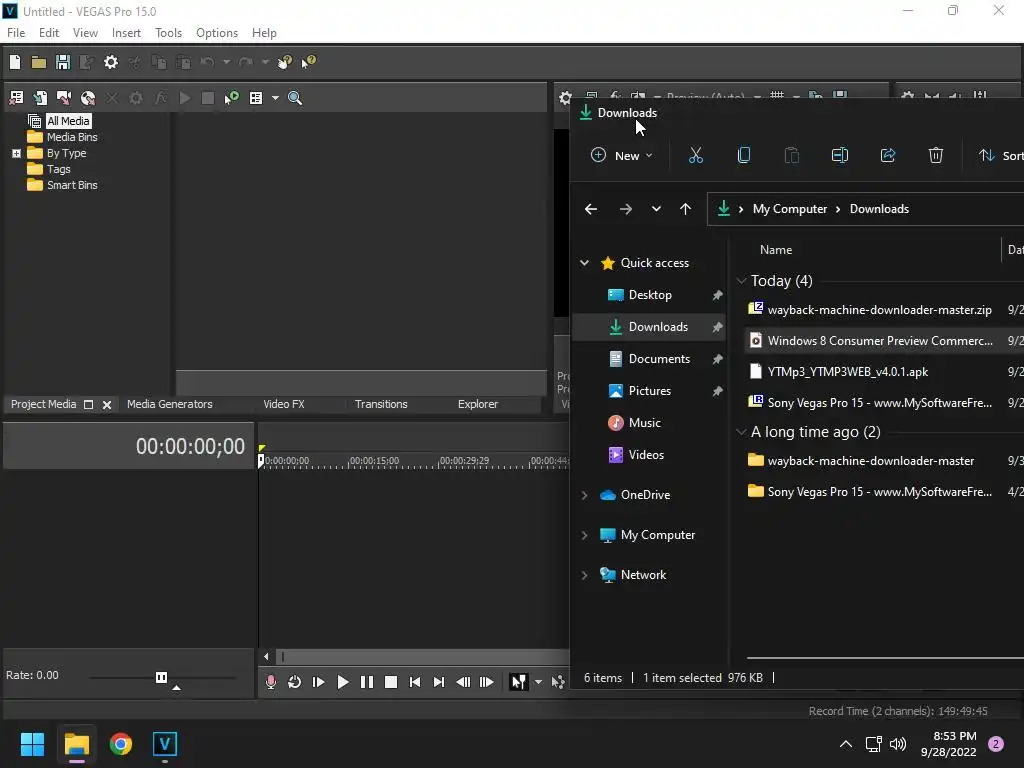
Task: Click the Rename icon in Explorer
Action: click(x=840, y=155)
